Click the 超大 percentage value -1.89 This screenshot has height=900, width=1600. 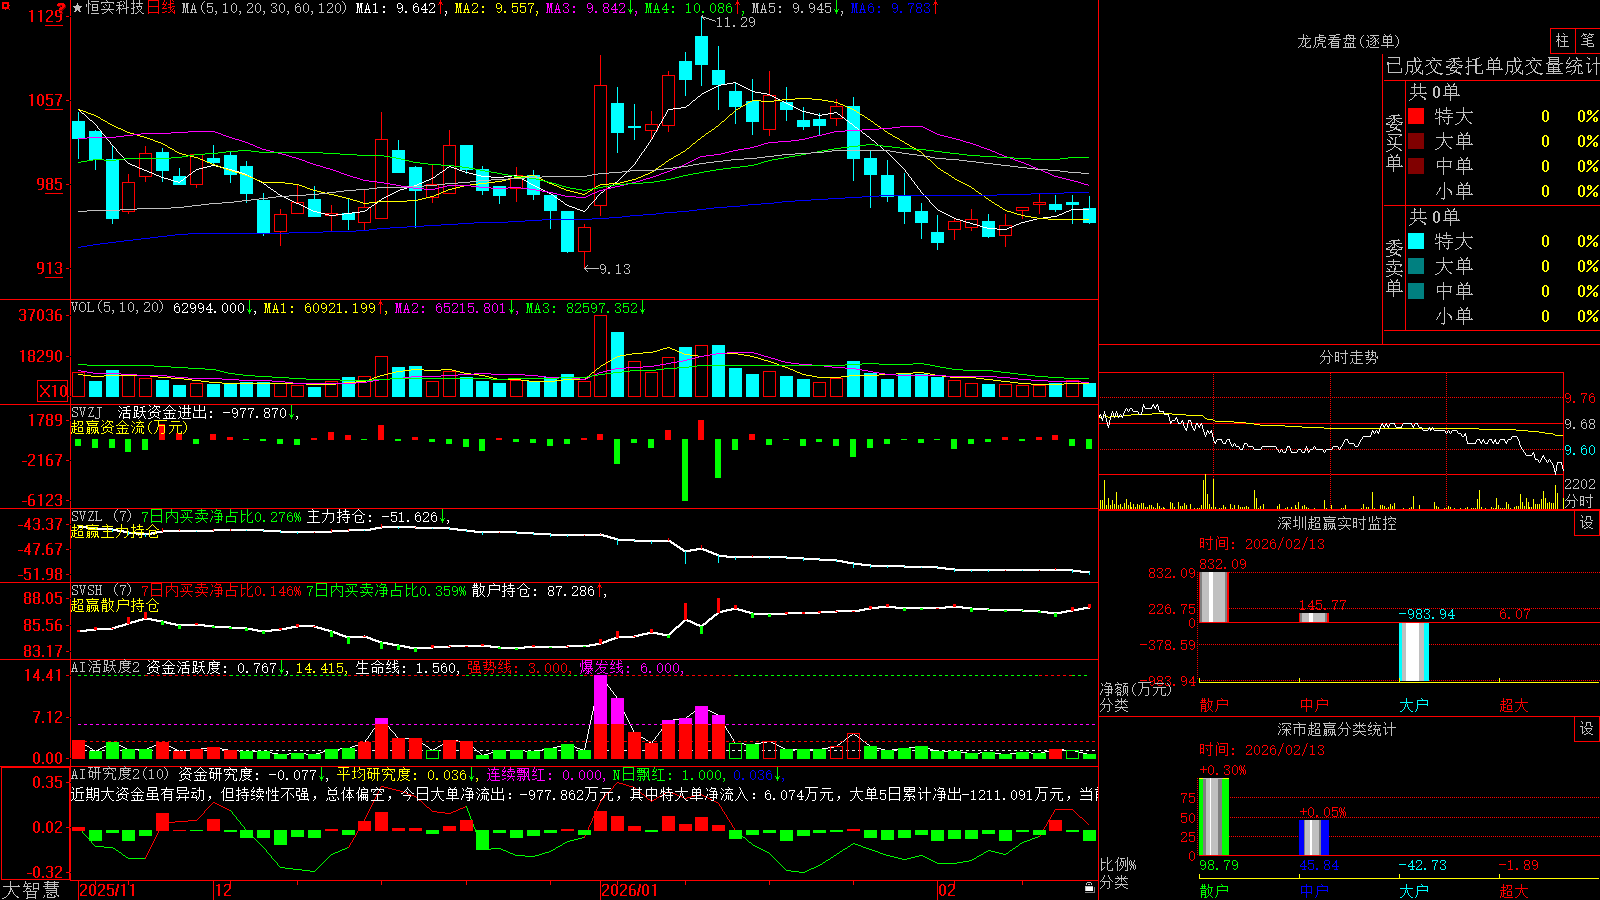(1518, 865)
